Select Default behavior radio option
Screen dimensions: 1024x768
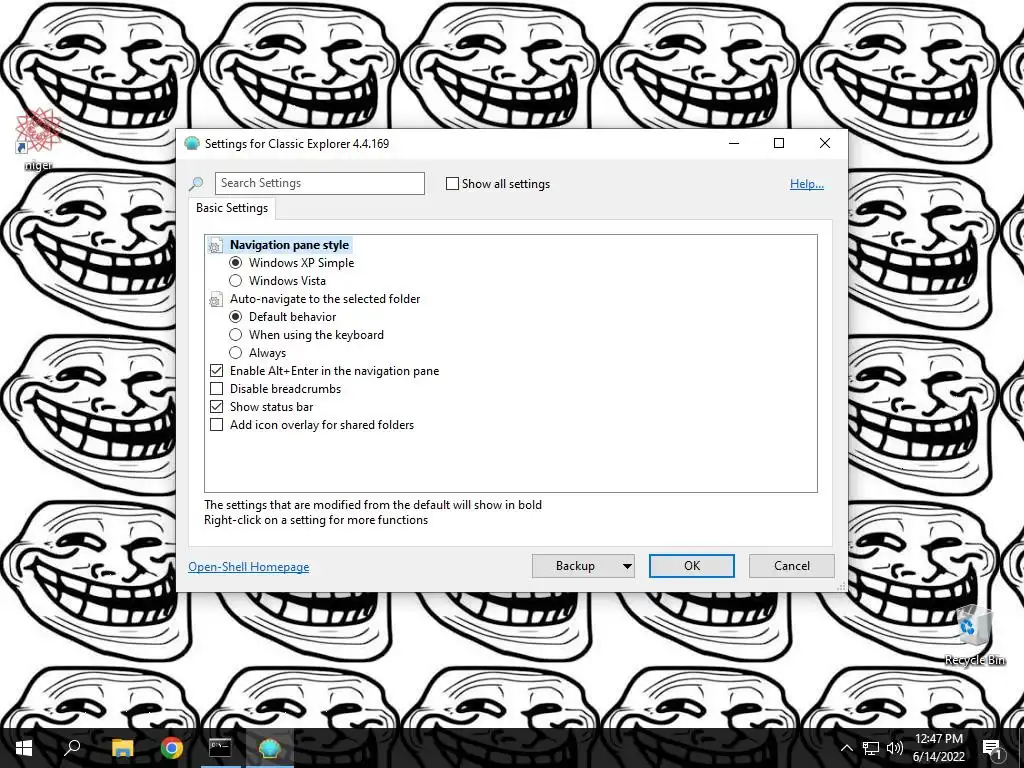tap(236, 317)
